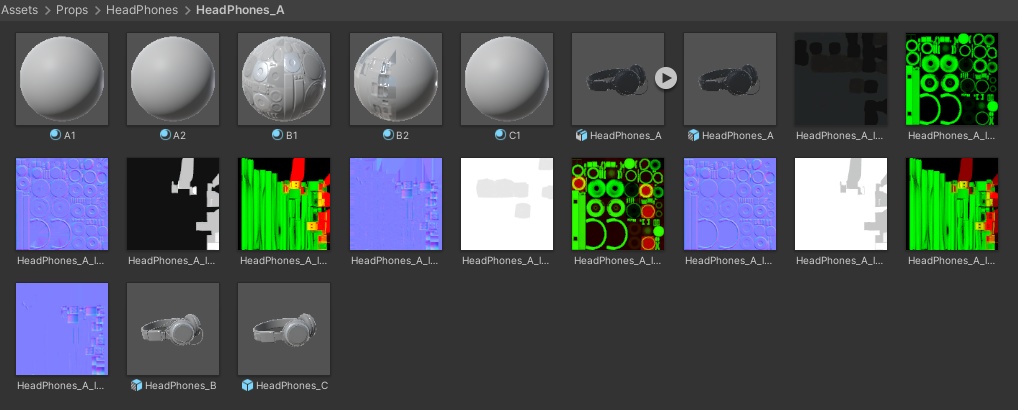Viewport: 1018px width, 410px height.
Task: Click HeadPhones_A at the end of breadcrumb
Action: [x=240, y=10]
